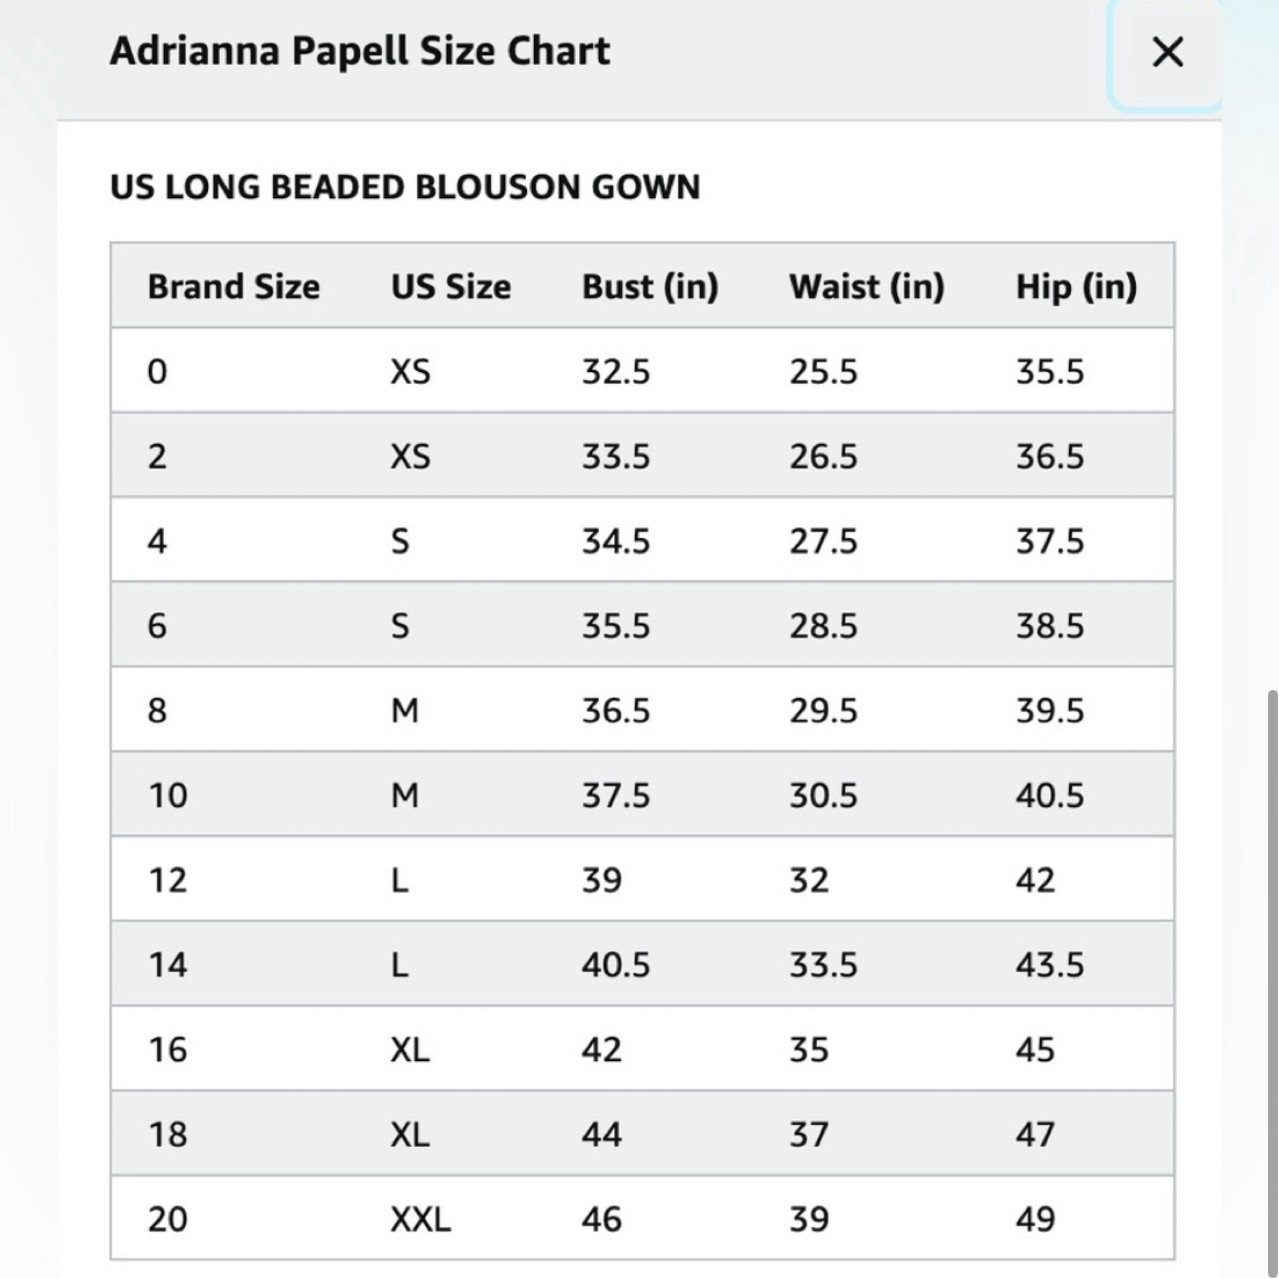Click the Hip (in) column header
The width and height of the screenshot is (1279, 1279).
[x=1076, y=287]
